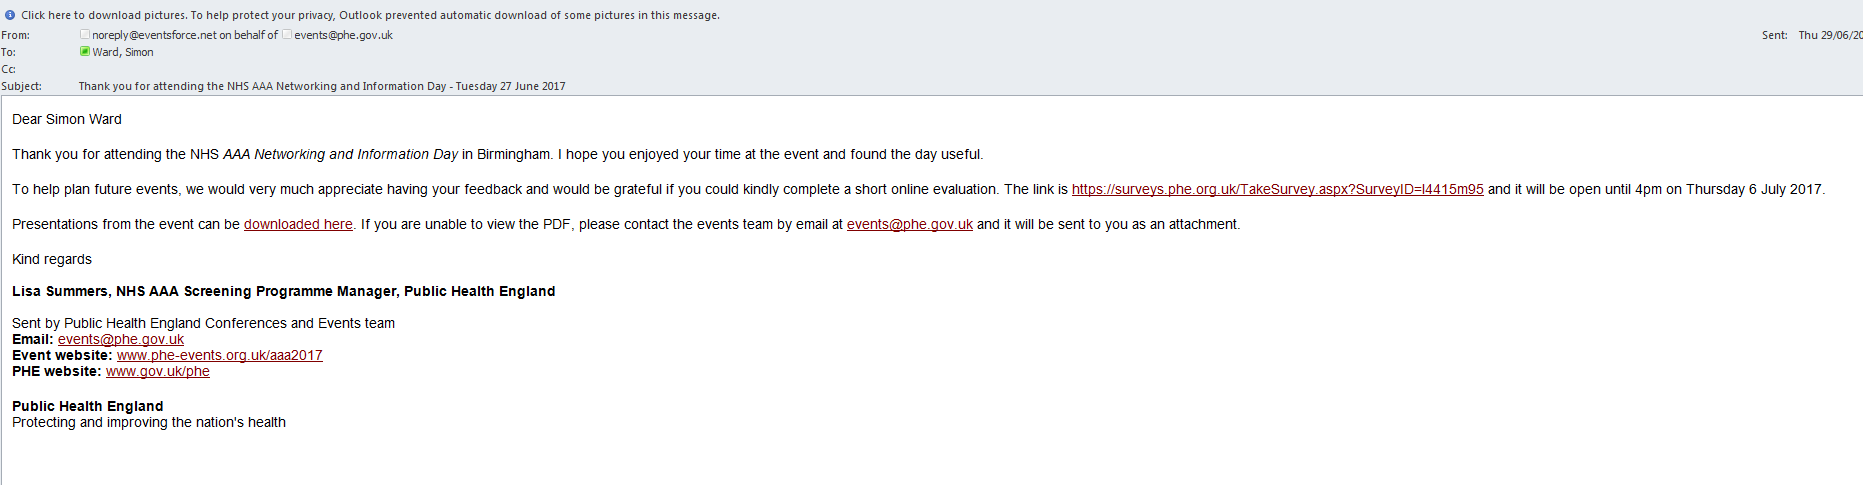Open the www.gov.uk/phe website link

(x=158, y=371)
